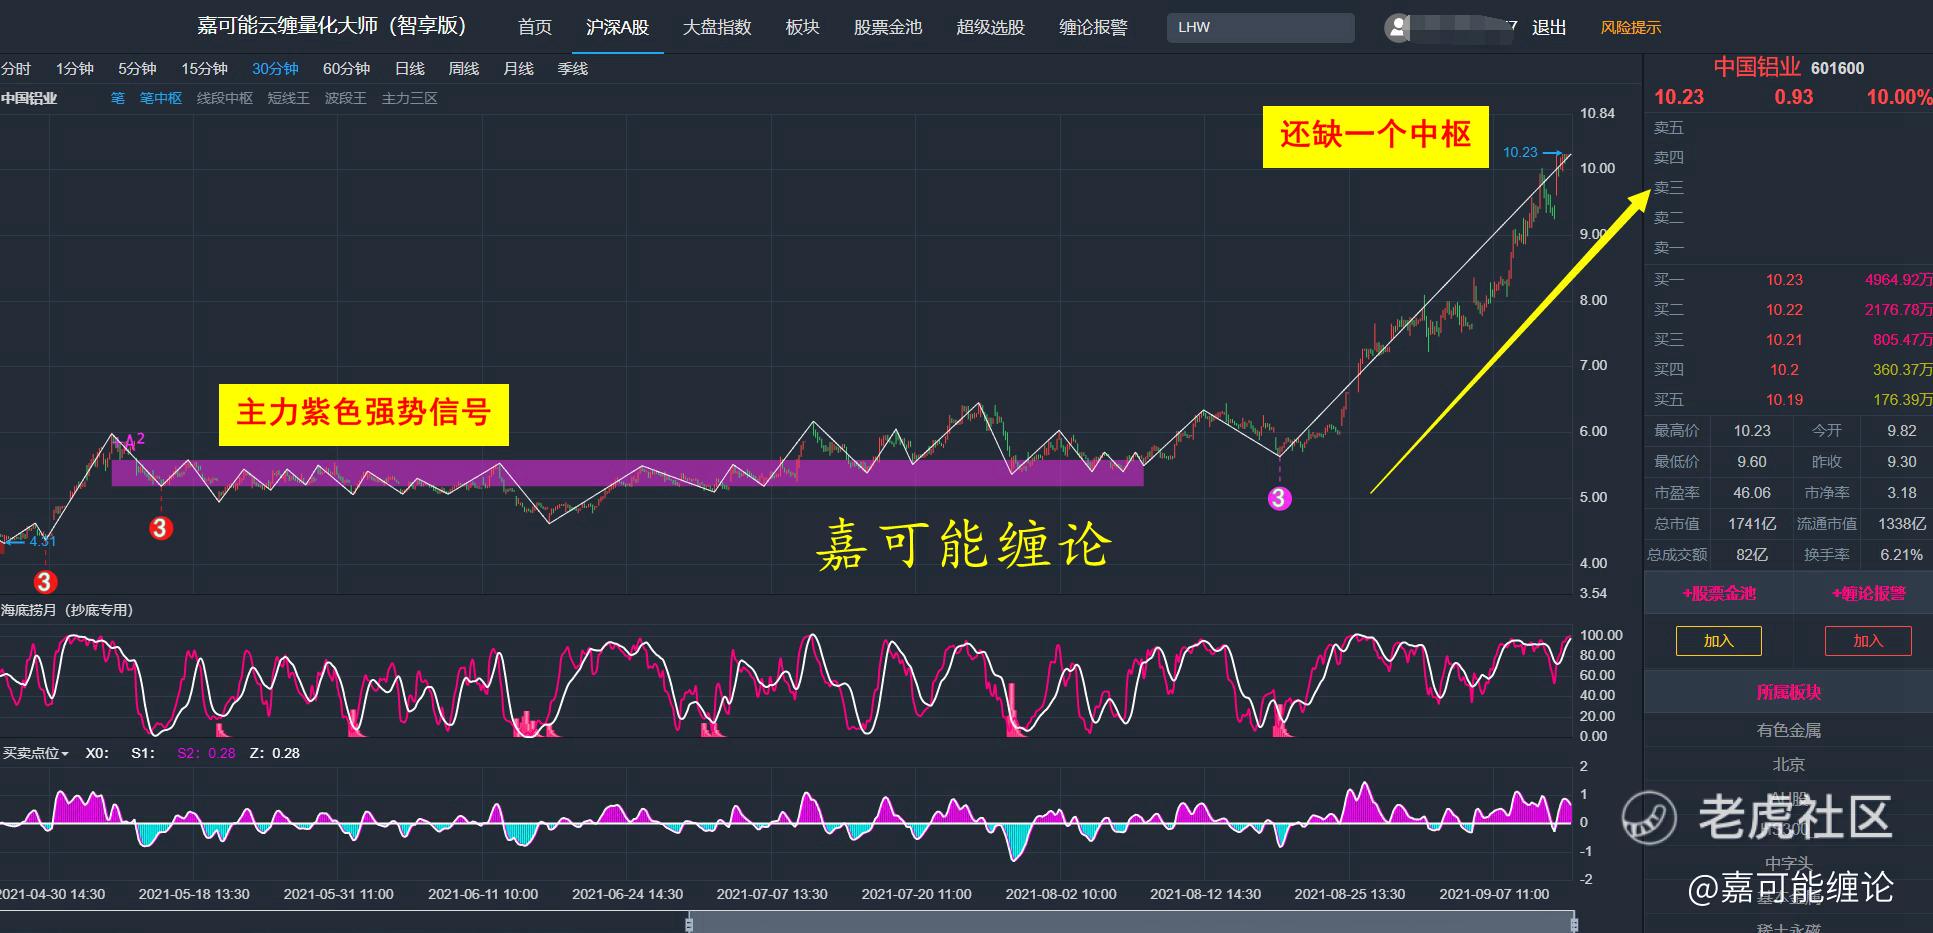Toggle the 笔中枢 overlay
Image resolution: width=1933 pixels, height=933 pixels.
pos(161,98)
